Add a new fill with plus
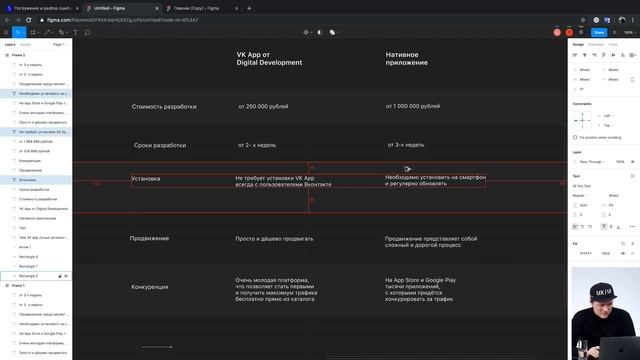Viewport: 640px width, 360px height. [x=633, y=244]
